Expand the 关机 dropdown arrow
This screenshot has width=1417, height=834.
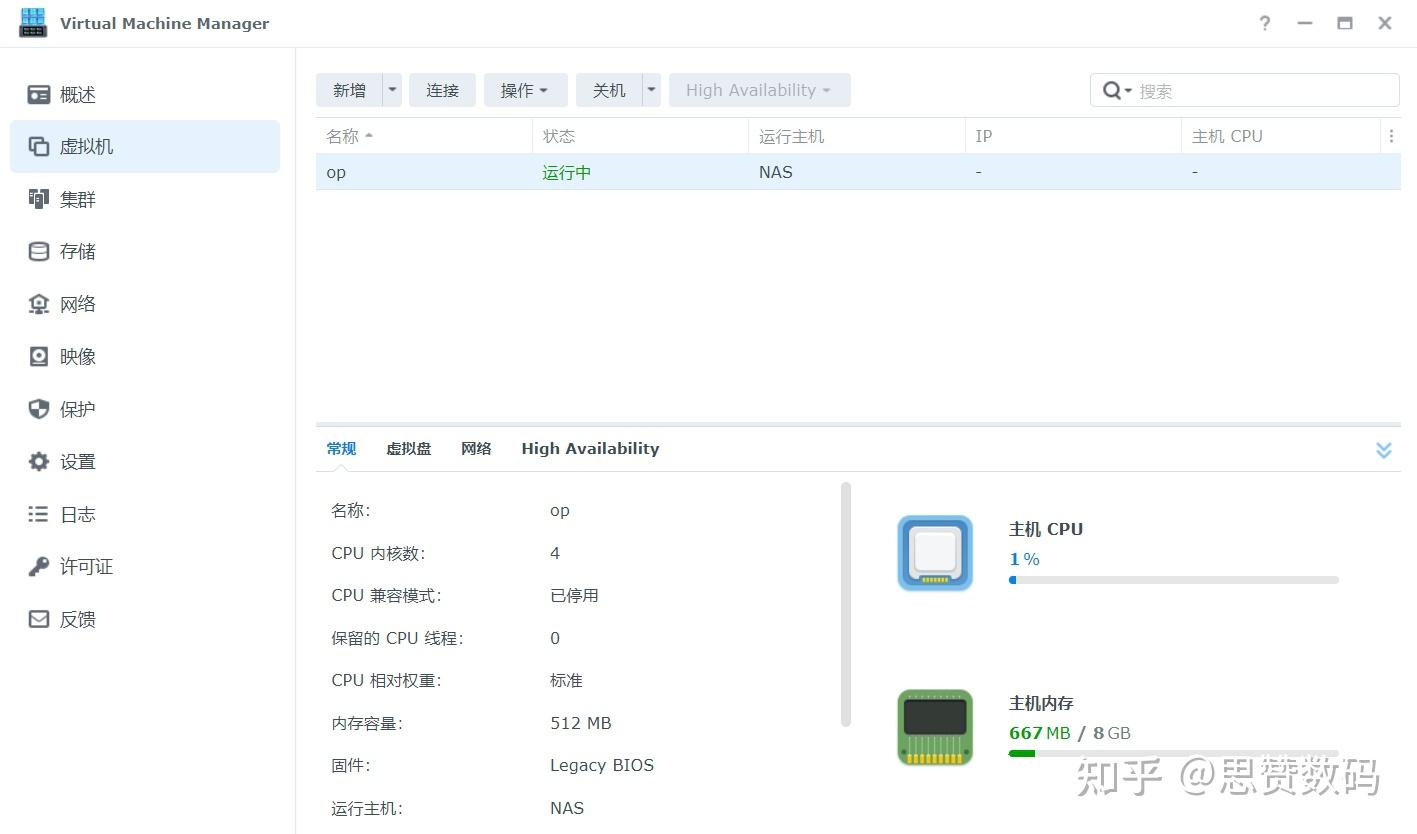[x=651, y=90]
